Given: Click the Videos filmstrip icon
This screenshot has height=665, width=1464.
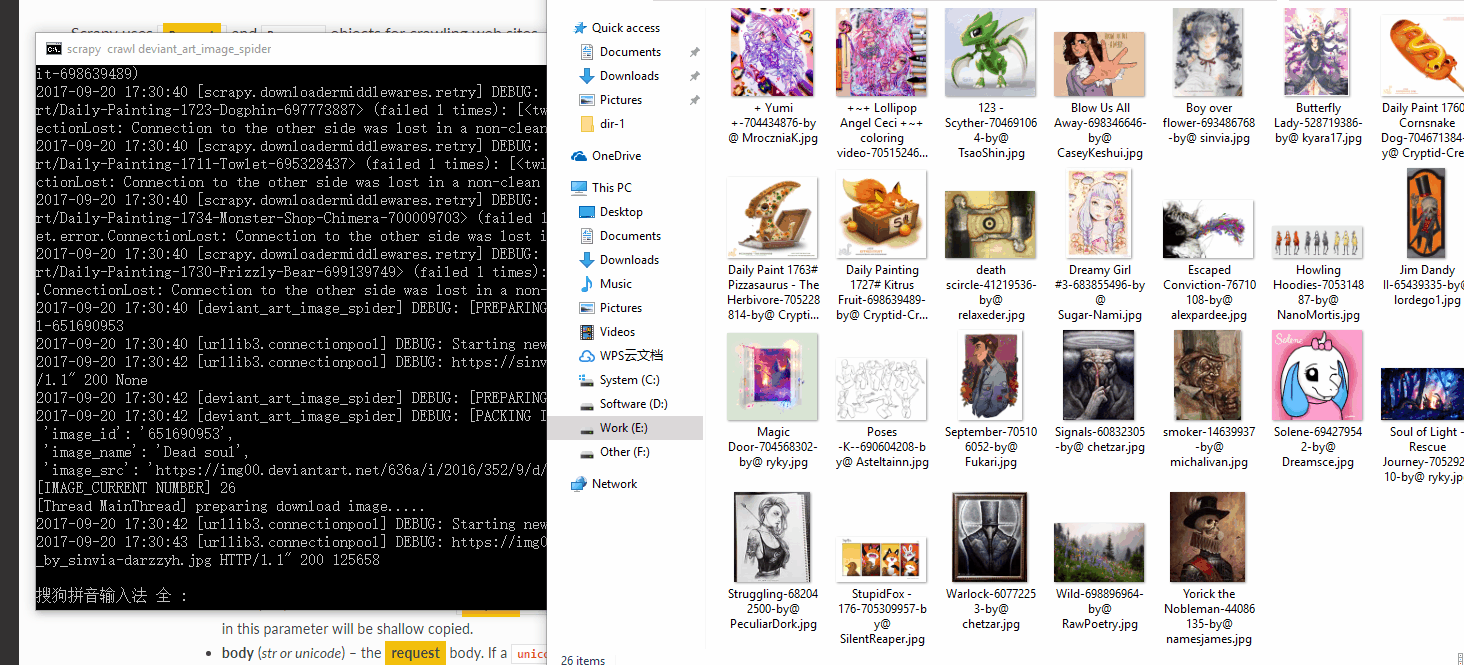Looking at the screenshot, I should [587, 332].
